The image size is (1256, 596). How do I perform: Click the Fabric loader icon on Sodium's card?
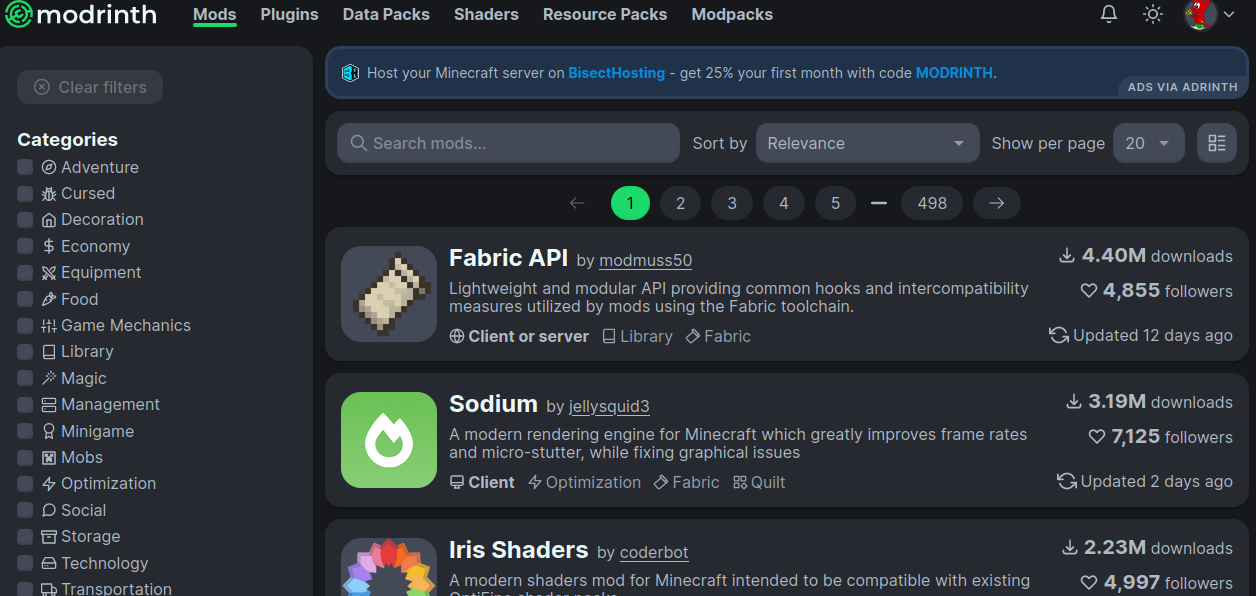(659, 482)
